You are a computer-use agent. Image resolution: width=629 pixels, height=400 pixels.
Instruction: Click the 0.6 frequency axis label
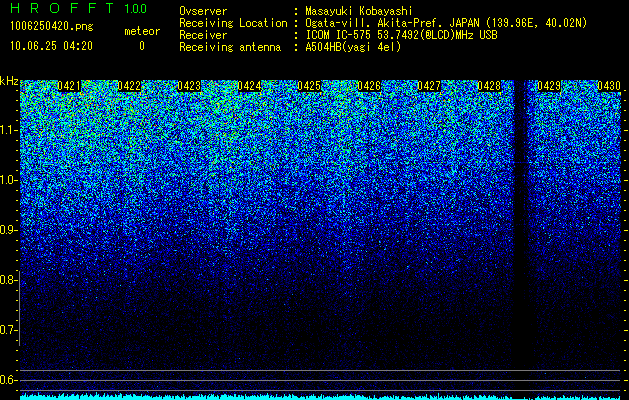pos(8,380)
